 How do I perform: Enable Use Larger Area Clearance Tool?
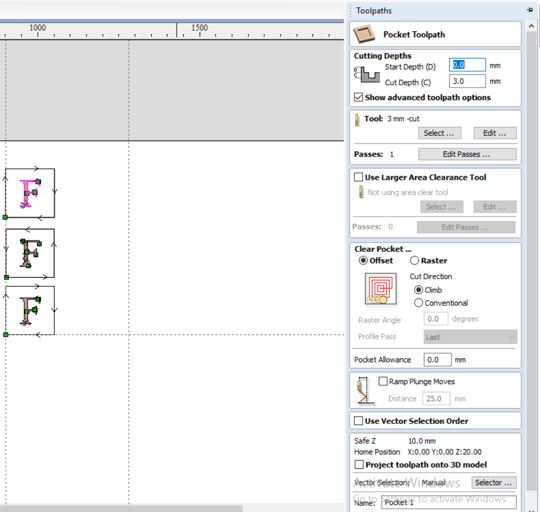(x=359, y=177)
